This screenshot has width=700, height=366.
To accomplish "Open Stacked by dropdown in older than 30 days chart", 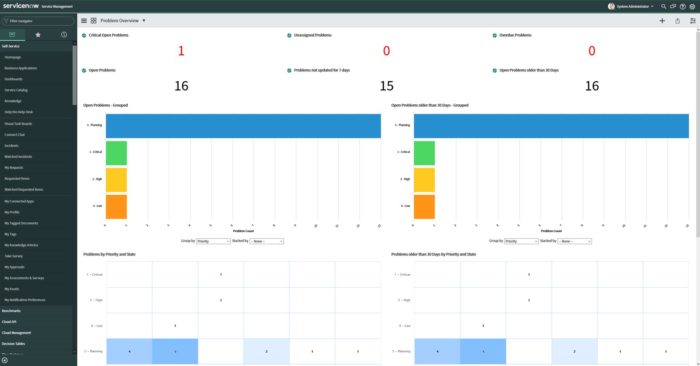I will click(x=575, y=241).
